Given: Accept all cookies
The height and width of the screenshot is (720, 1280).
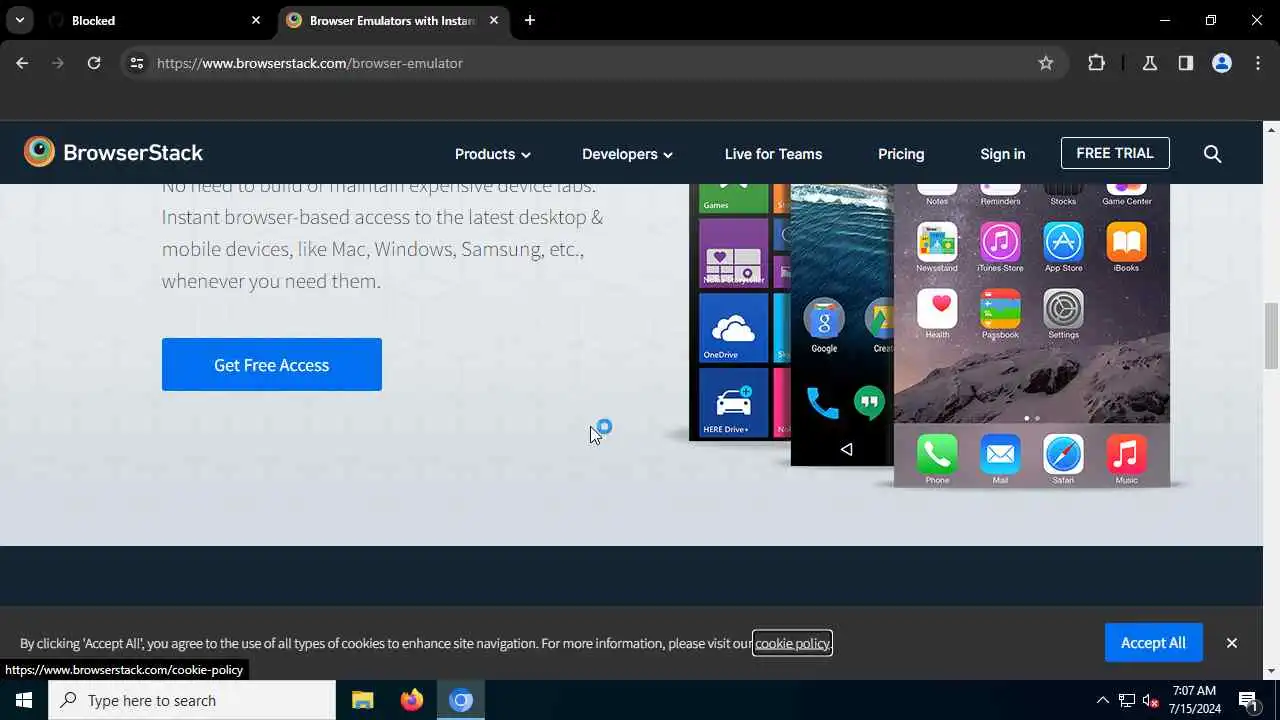Looking at the screenshot, I should tap(1153, 643).
